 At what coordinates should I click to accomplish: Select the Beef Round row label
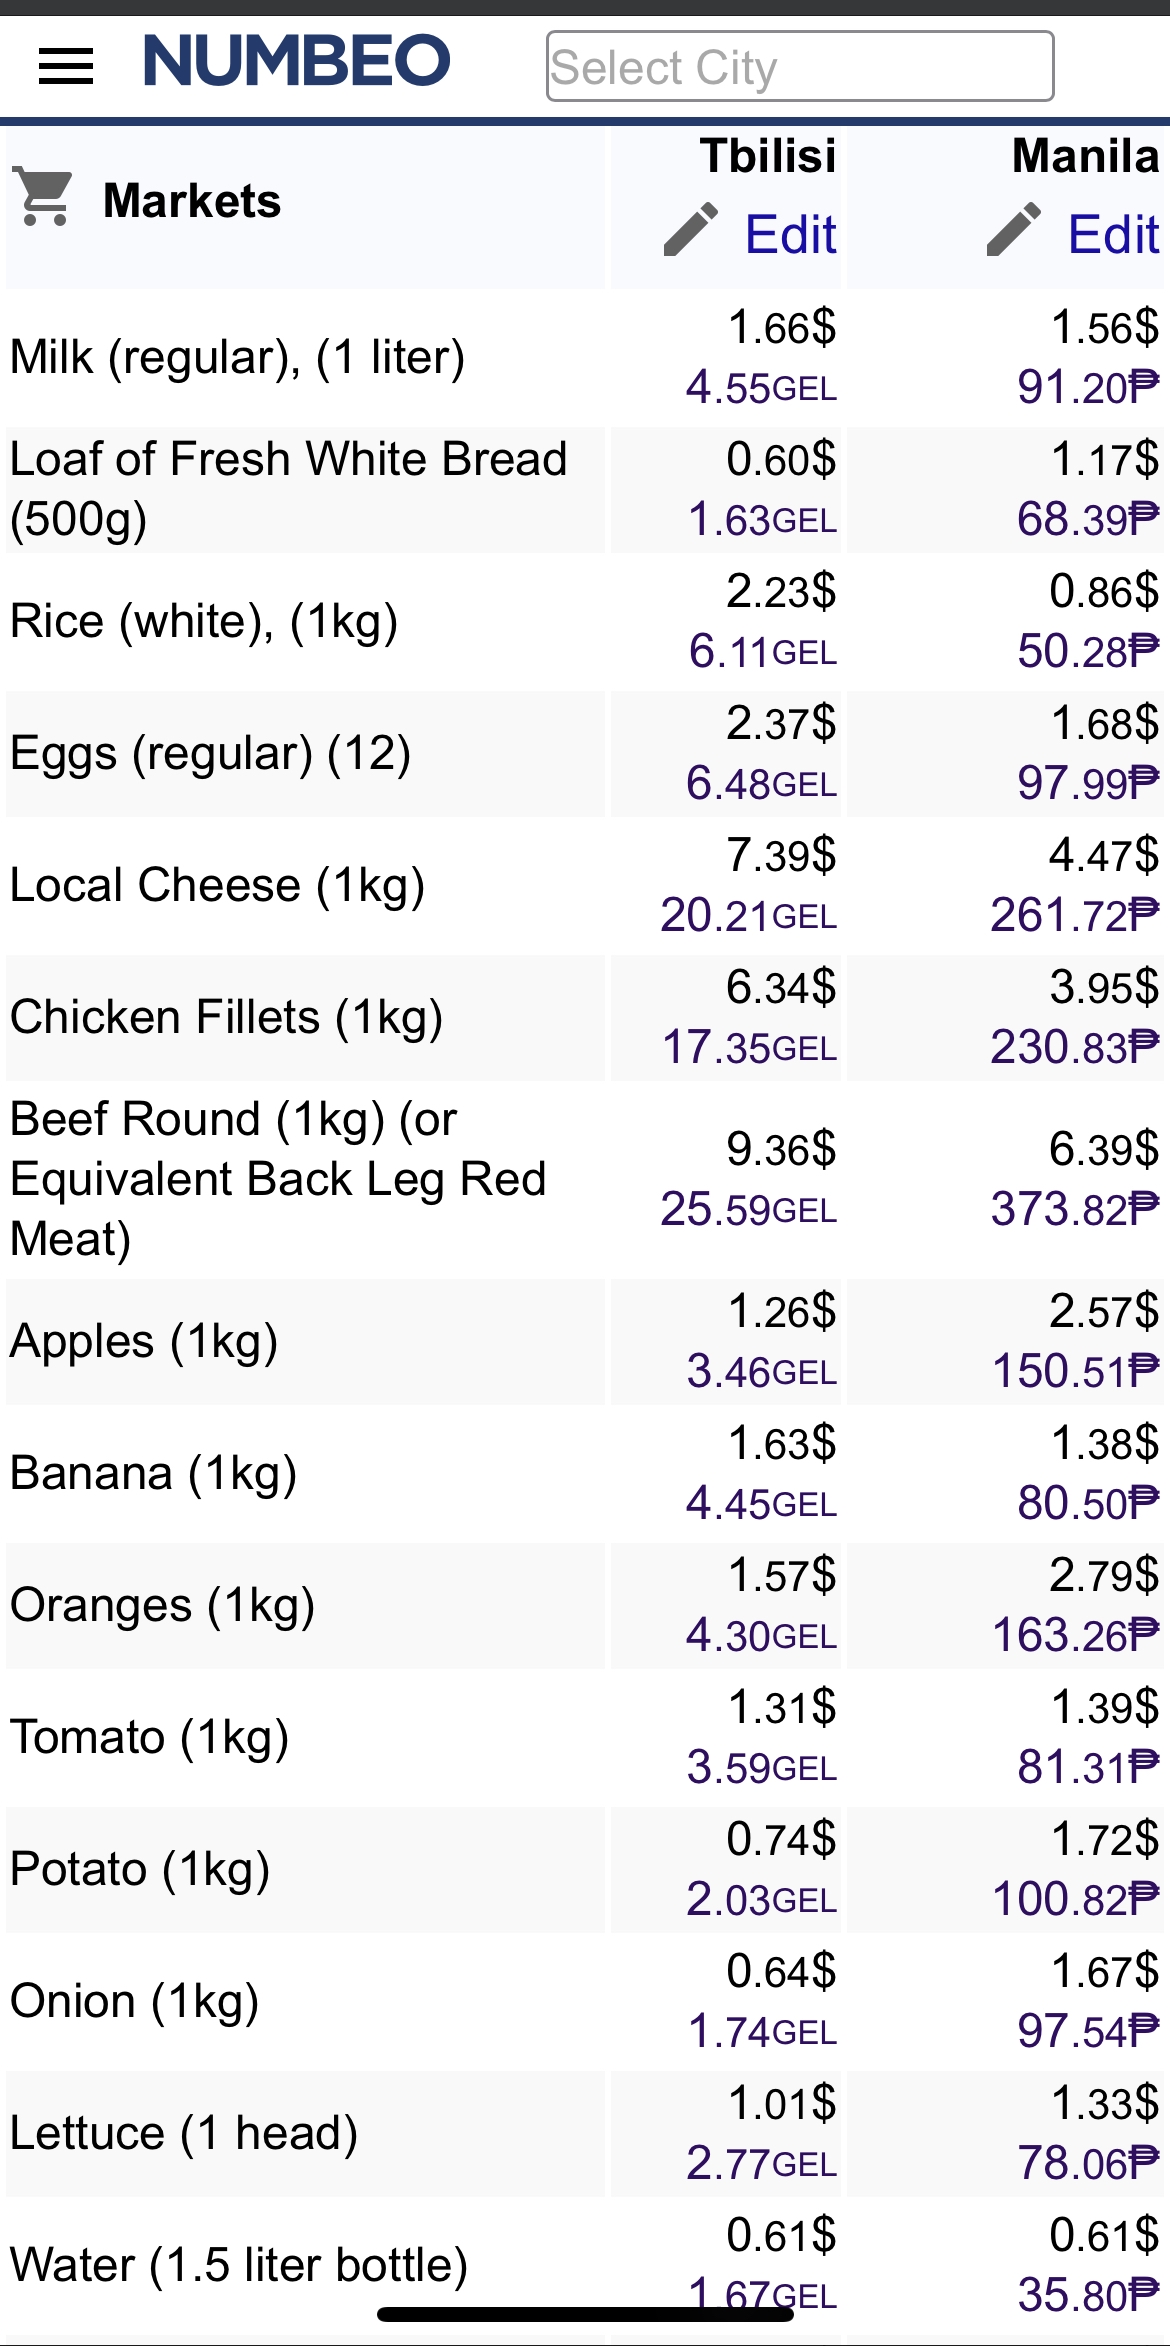[x=278, y=1179]
